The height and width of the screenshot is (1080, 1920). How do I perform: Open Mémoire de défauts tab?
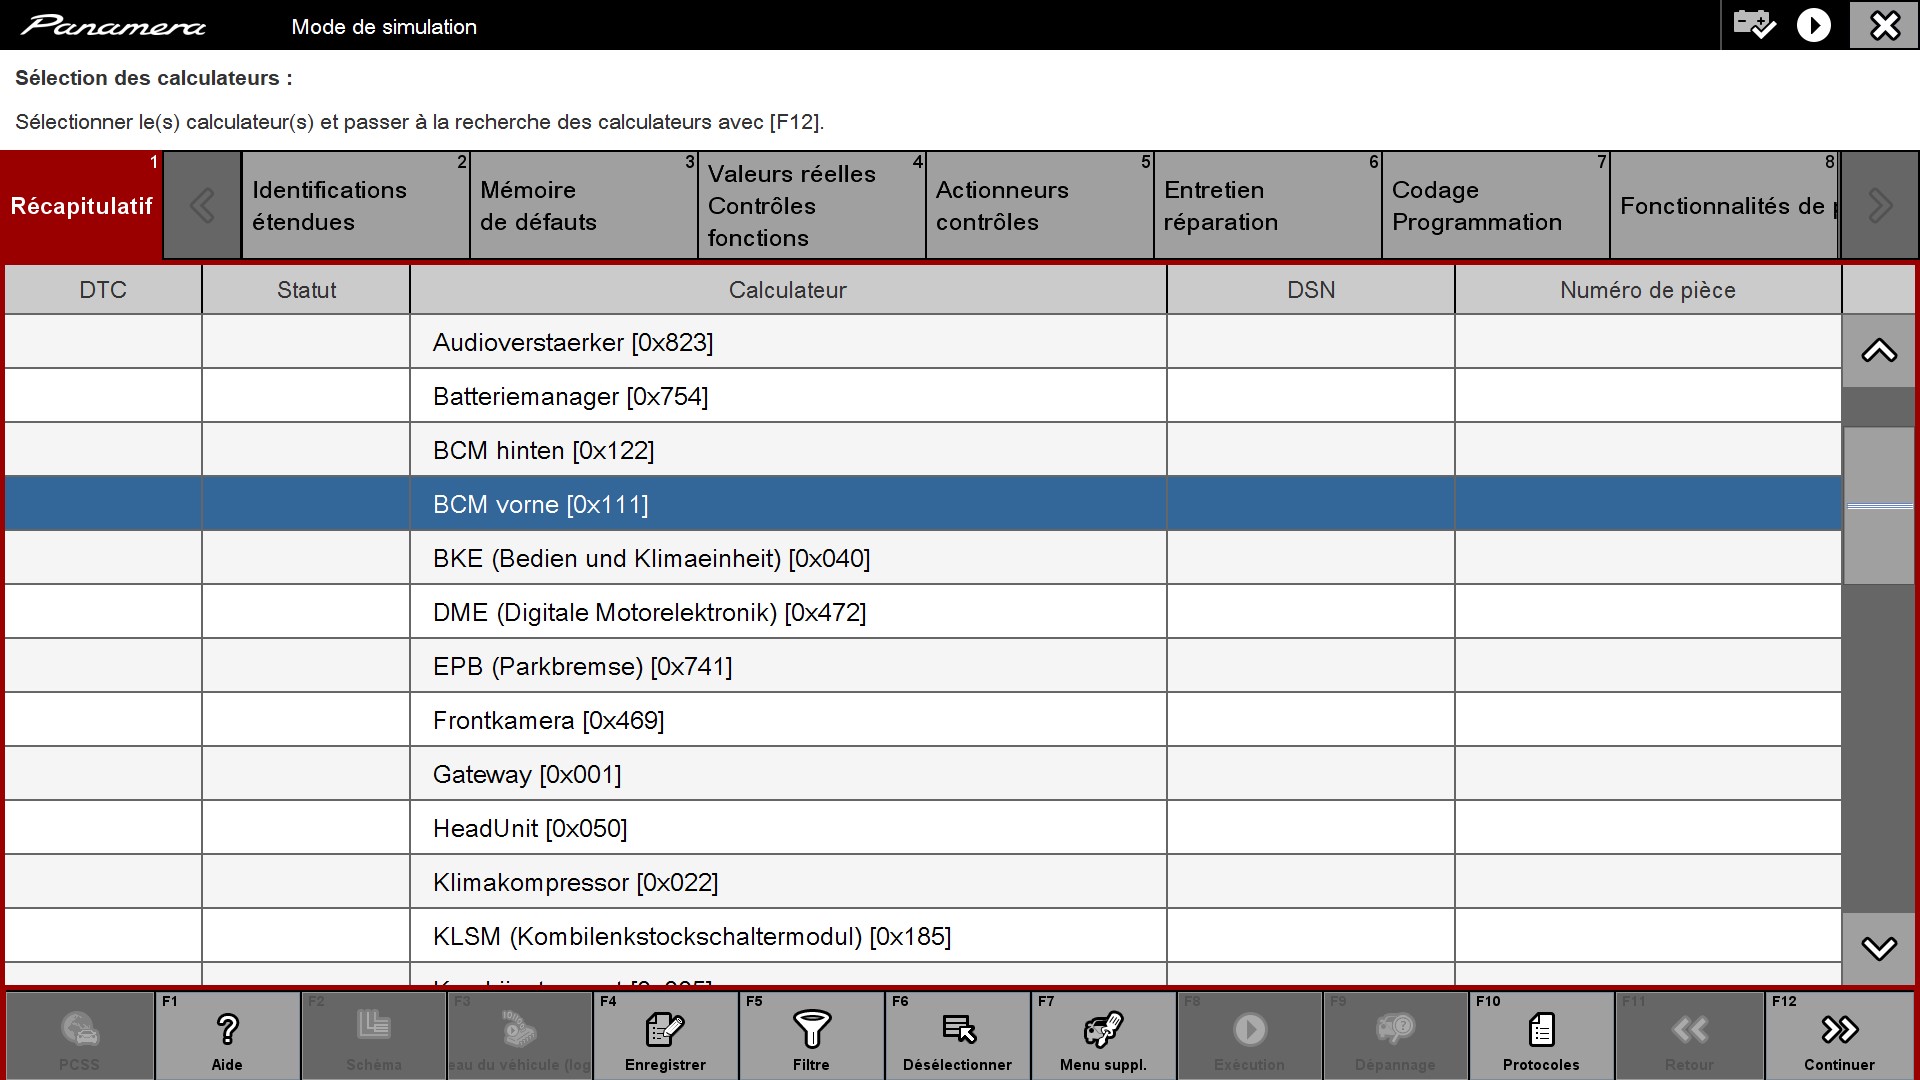tap(583, 206)
